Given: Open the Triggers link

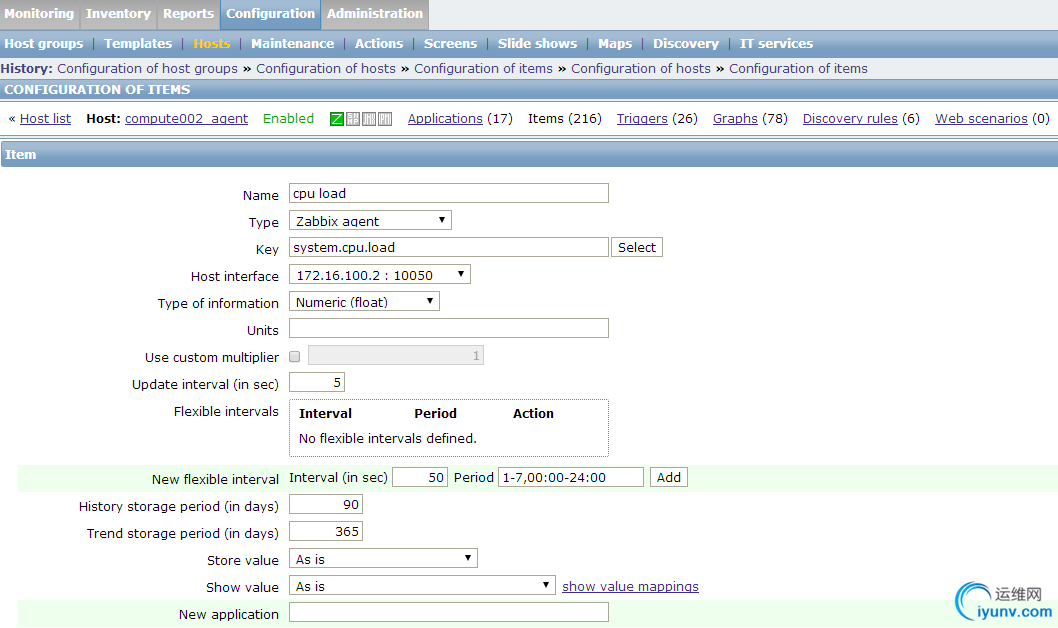Looking at the screenshot, I should point(642,119).
